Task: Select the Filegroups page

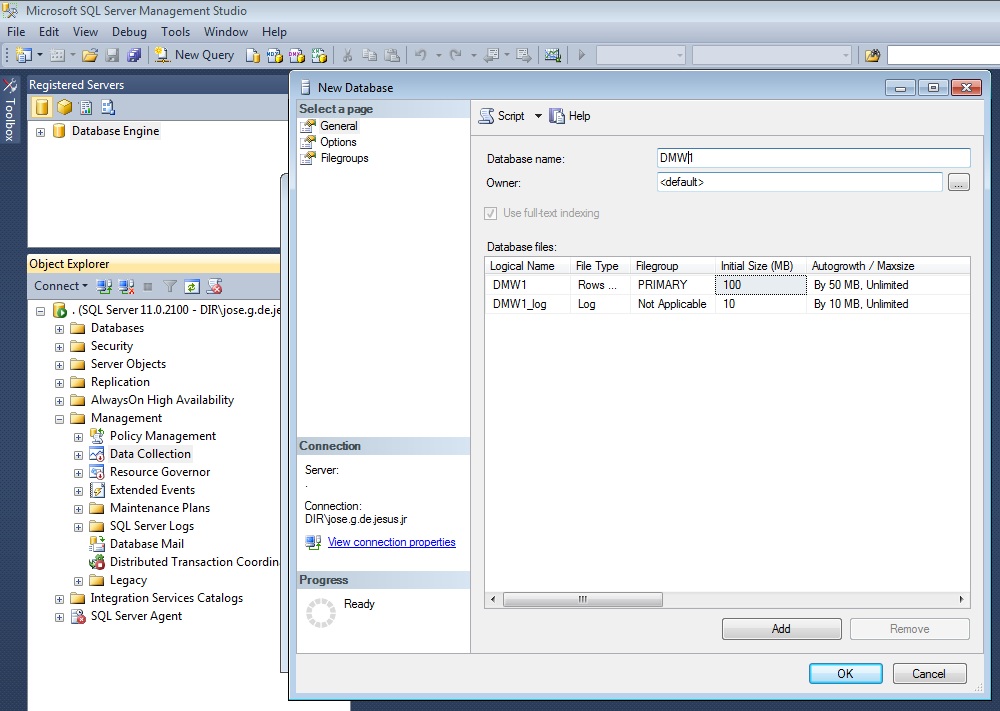Action: [344, 158]
